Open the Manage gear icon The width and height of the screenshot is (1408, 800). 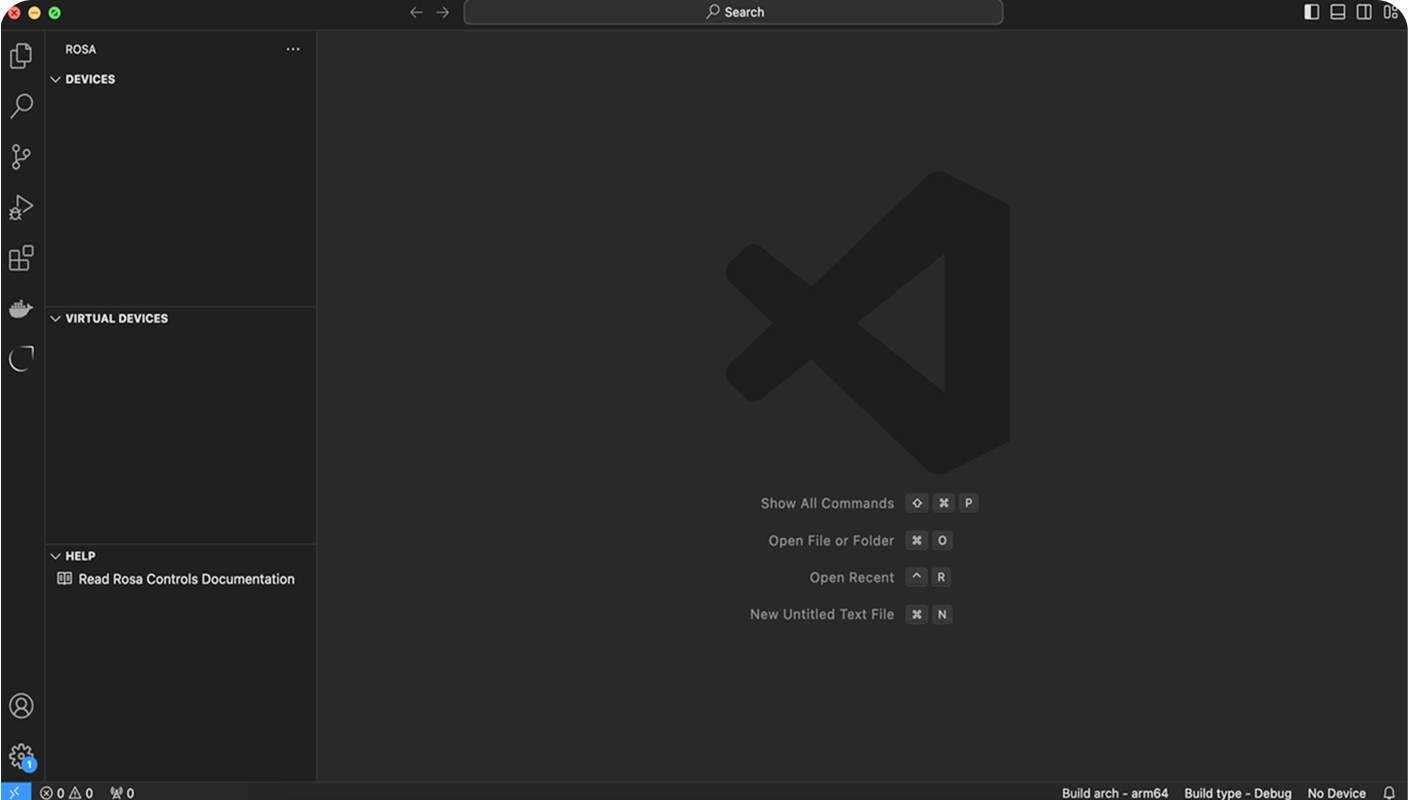(21, 756)
